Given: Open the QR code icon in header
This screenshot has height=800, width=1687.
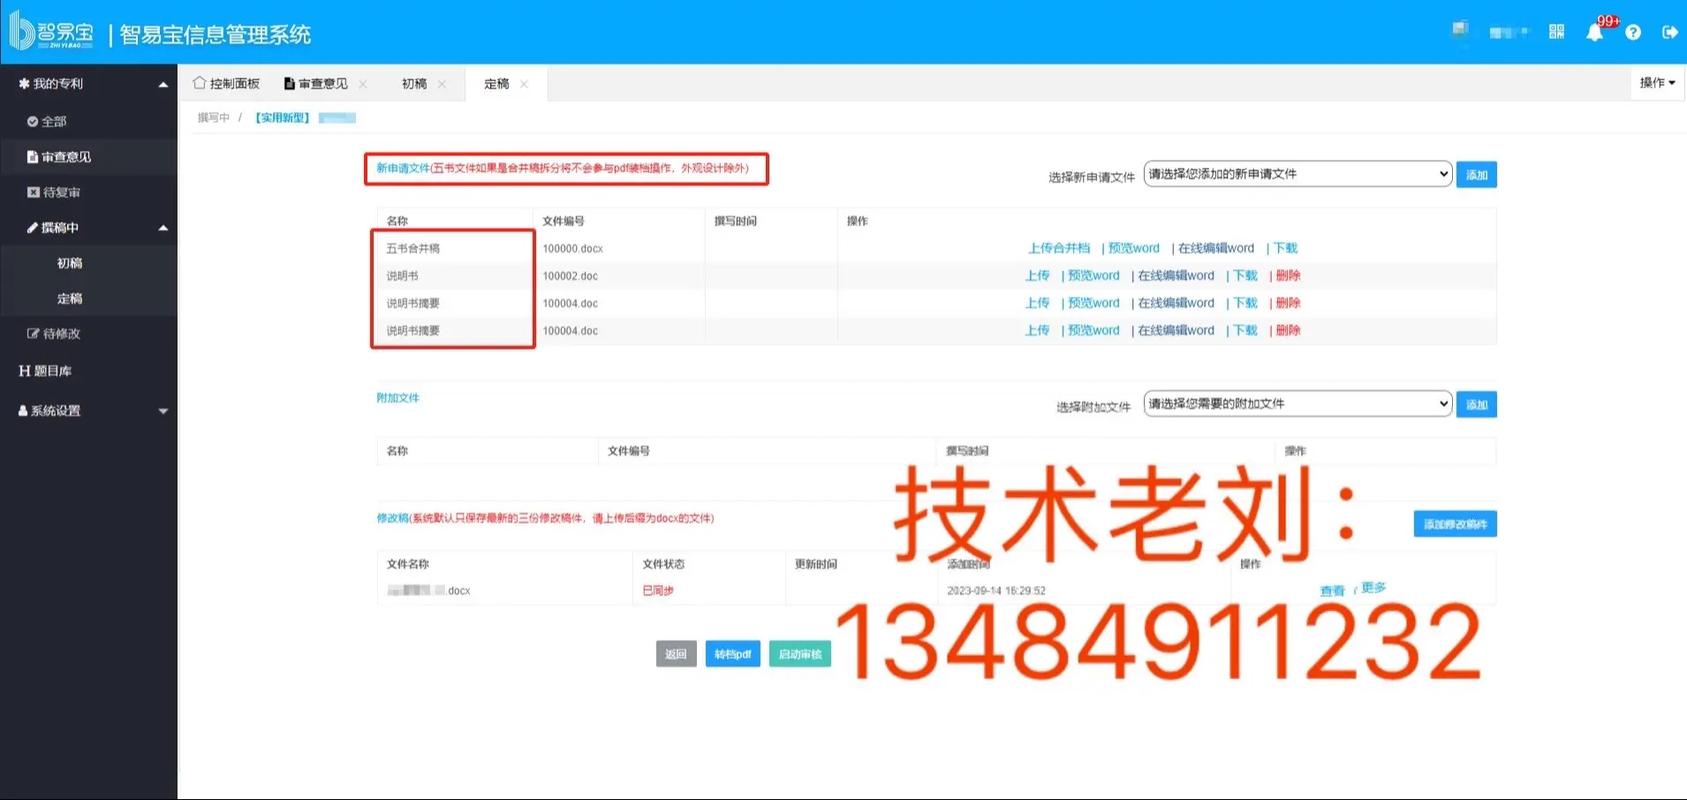Looking at the screenshot, I should point(1556,32).
